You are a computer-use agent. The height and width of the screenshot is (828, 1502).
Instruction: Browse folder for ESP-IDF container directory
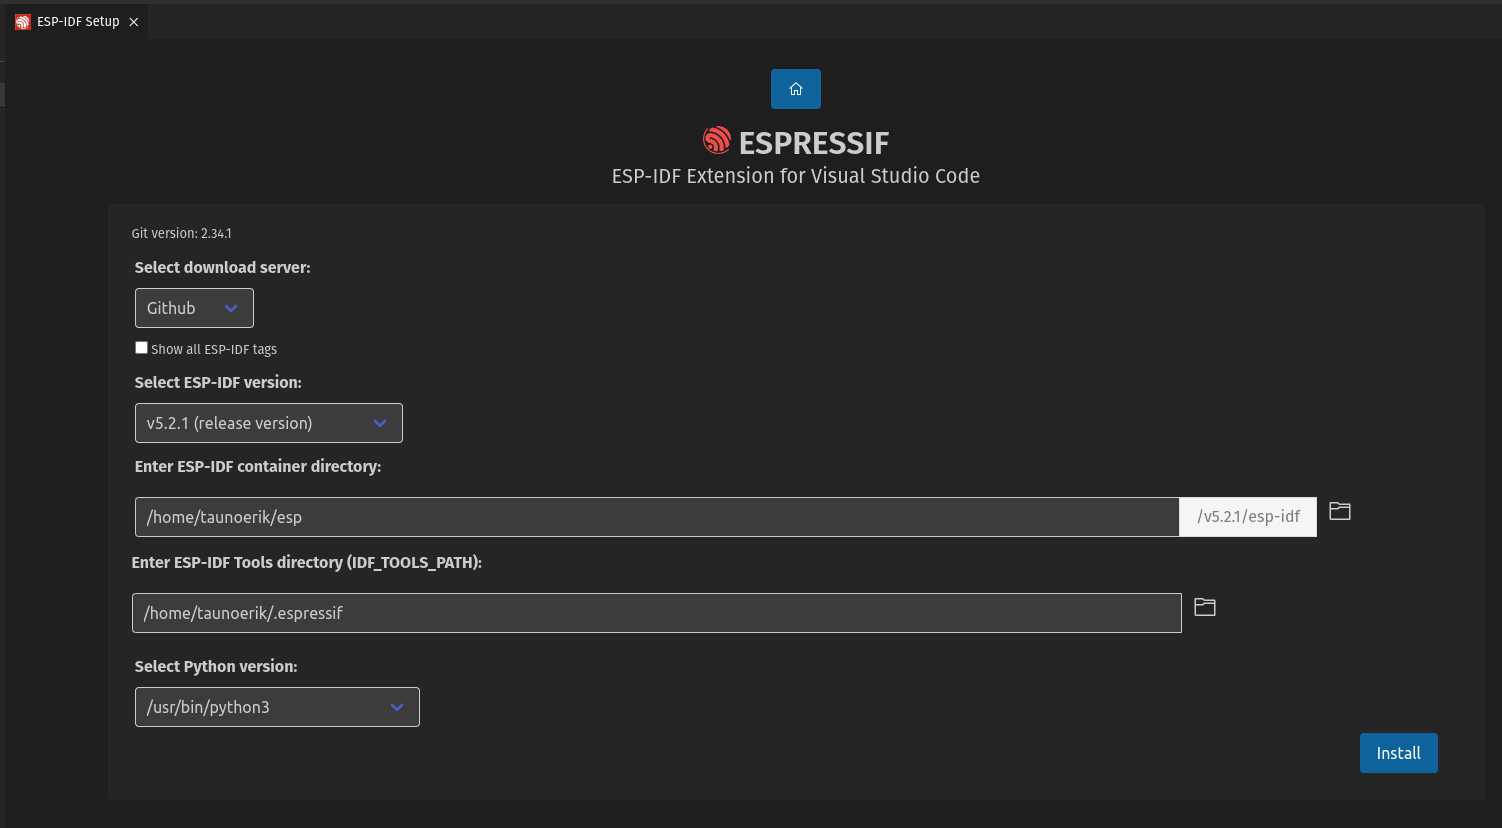point(1339,511)
